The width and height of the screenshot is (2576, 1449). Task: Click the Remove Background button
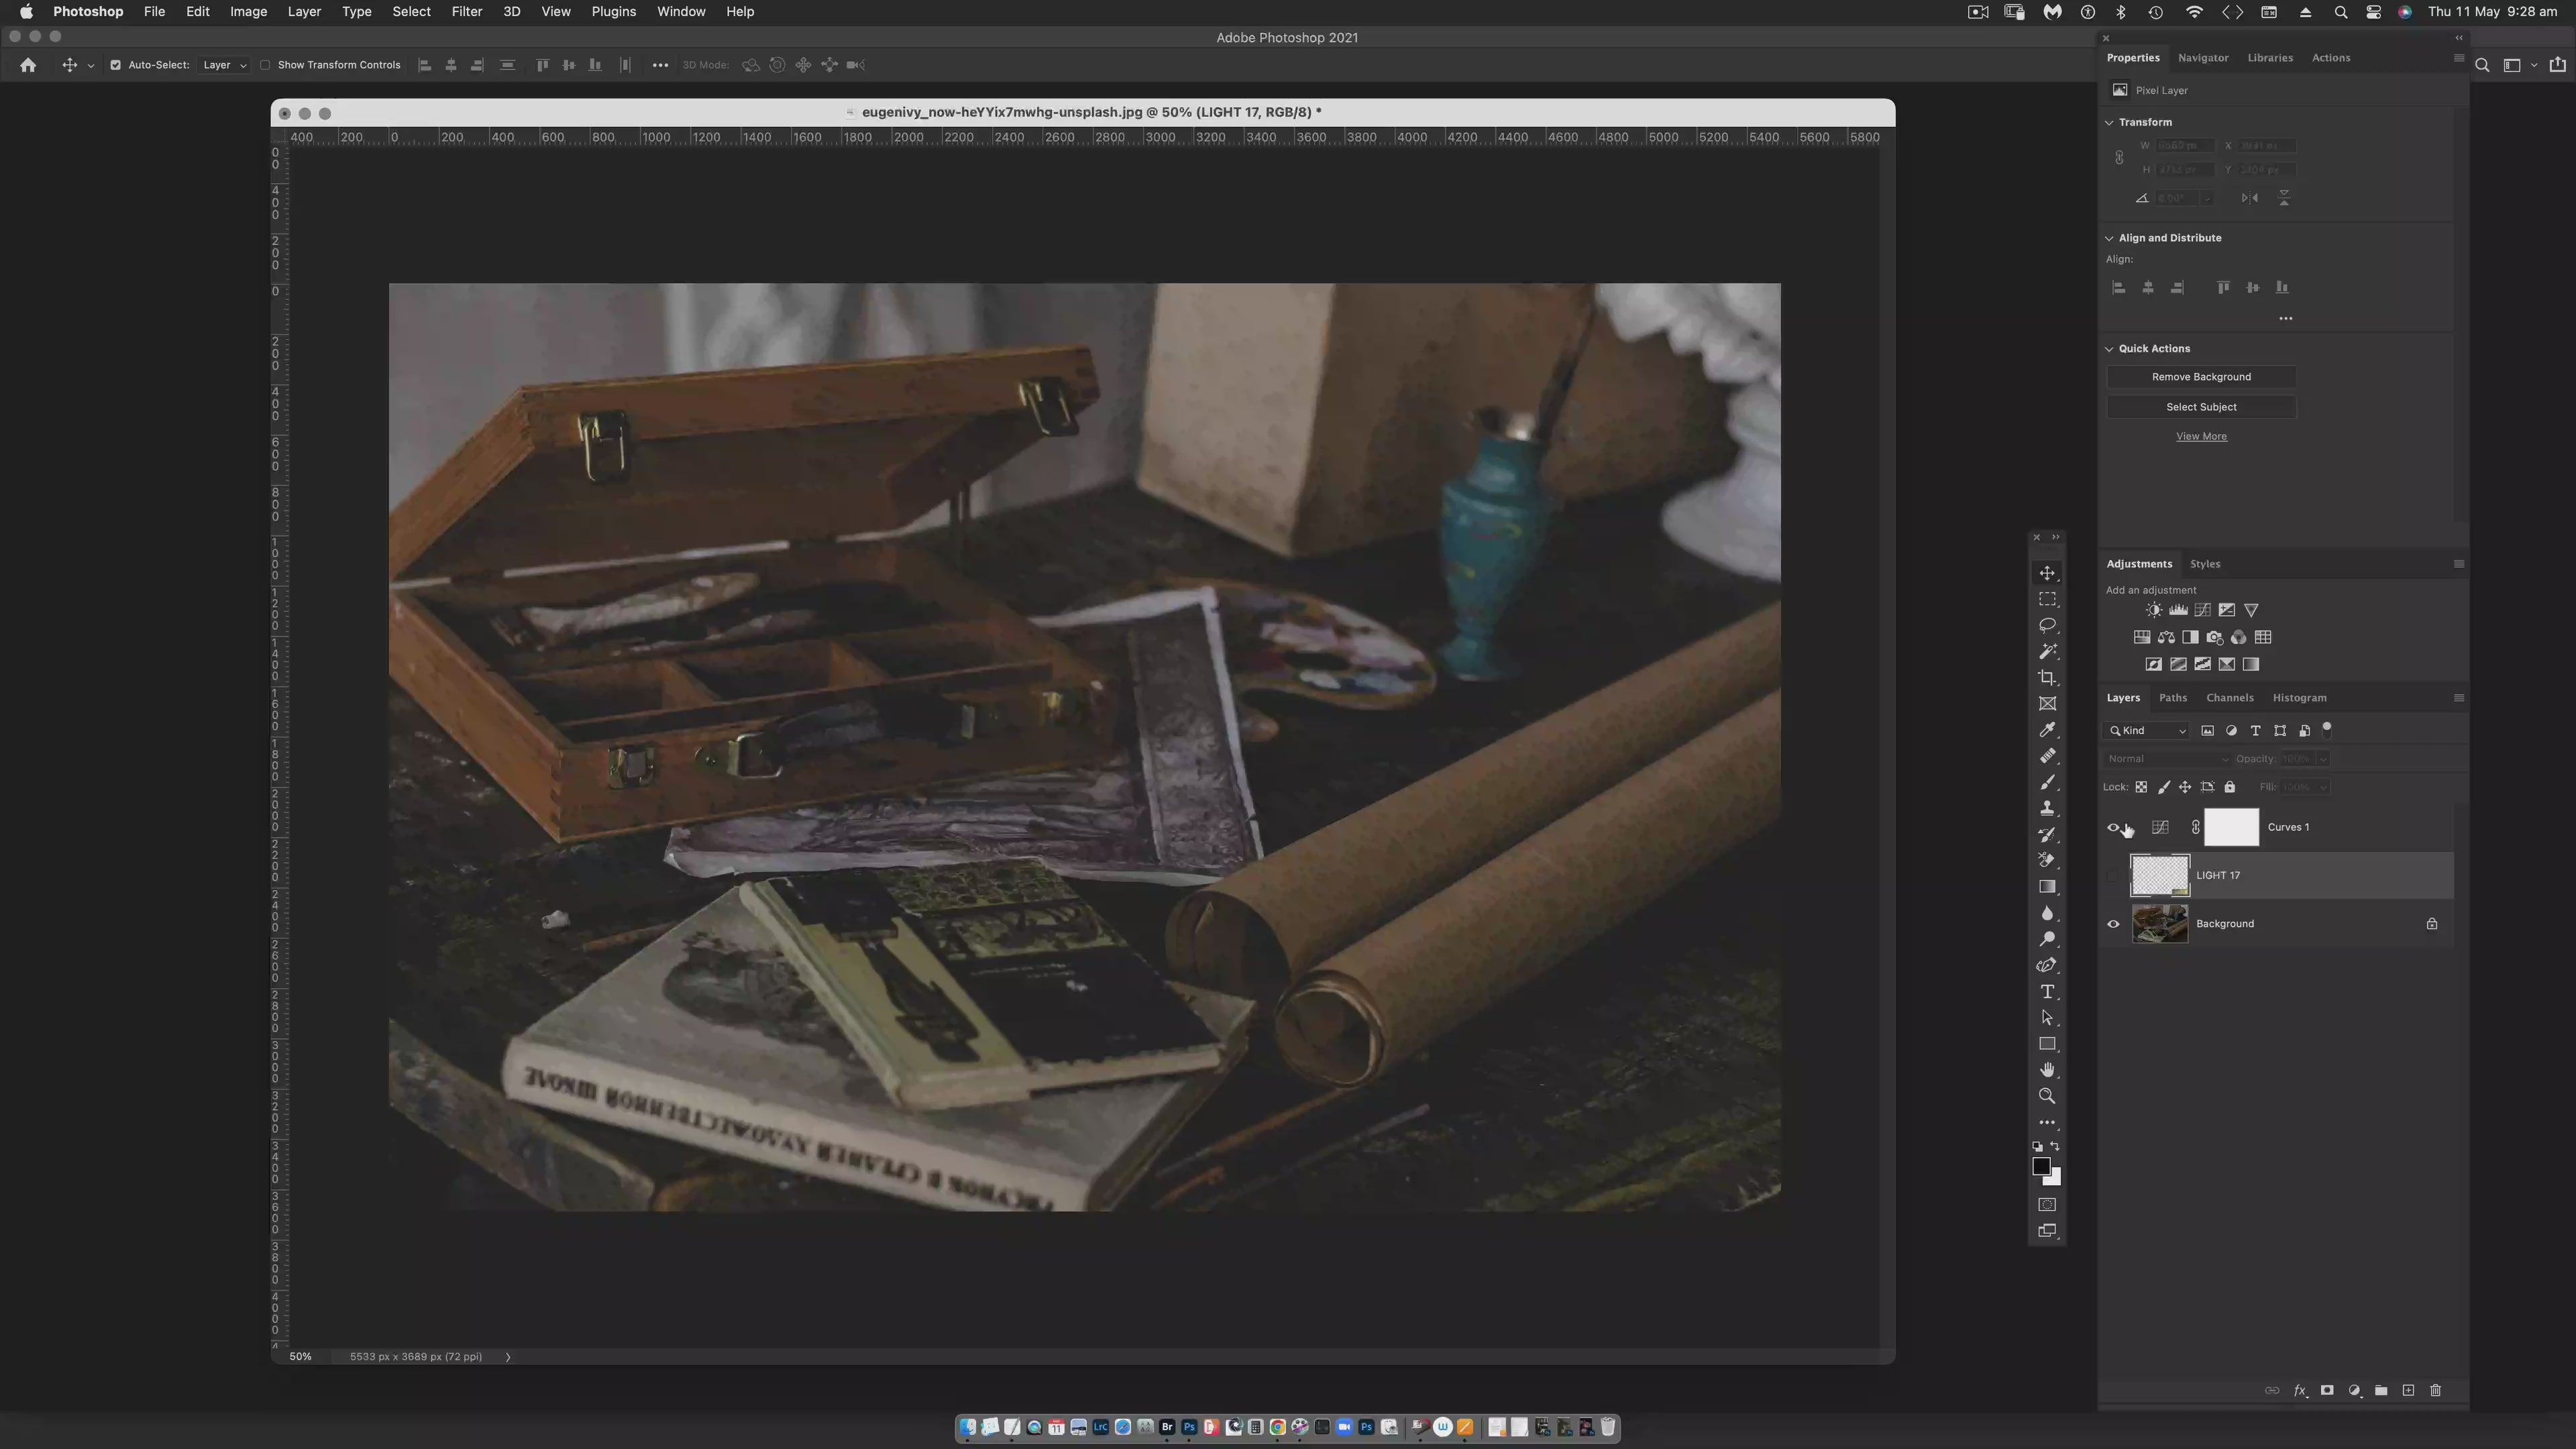[2201, 377]
